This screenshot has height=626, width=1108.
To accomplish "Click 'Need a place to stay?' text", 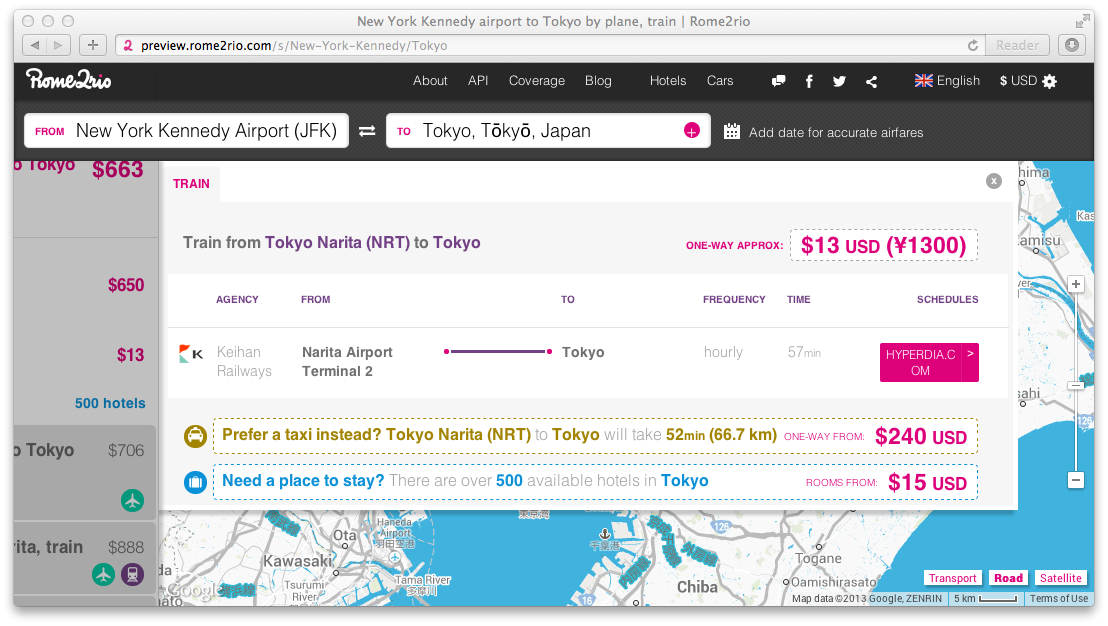I will click(303, 480).
